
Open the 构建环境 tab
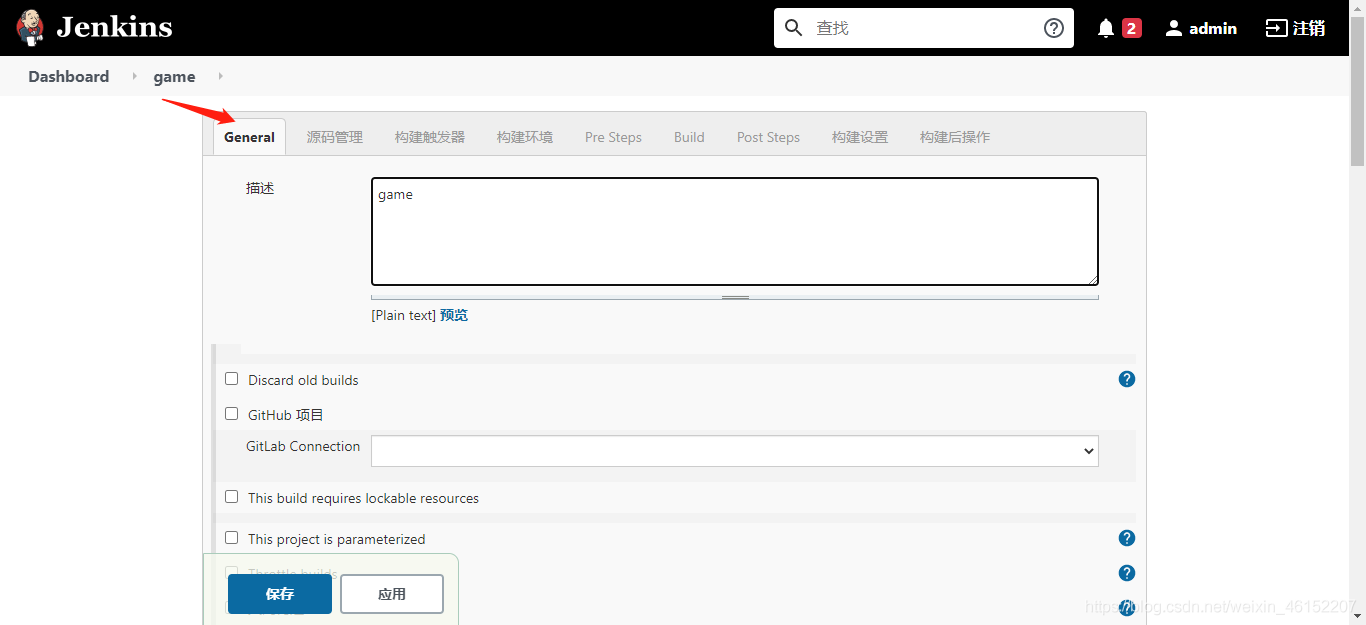(x=525, y=137)
